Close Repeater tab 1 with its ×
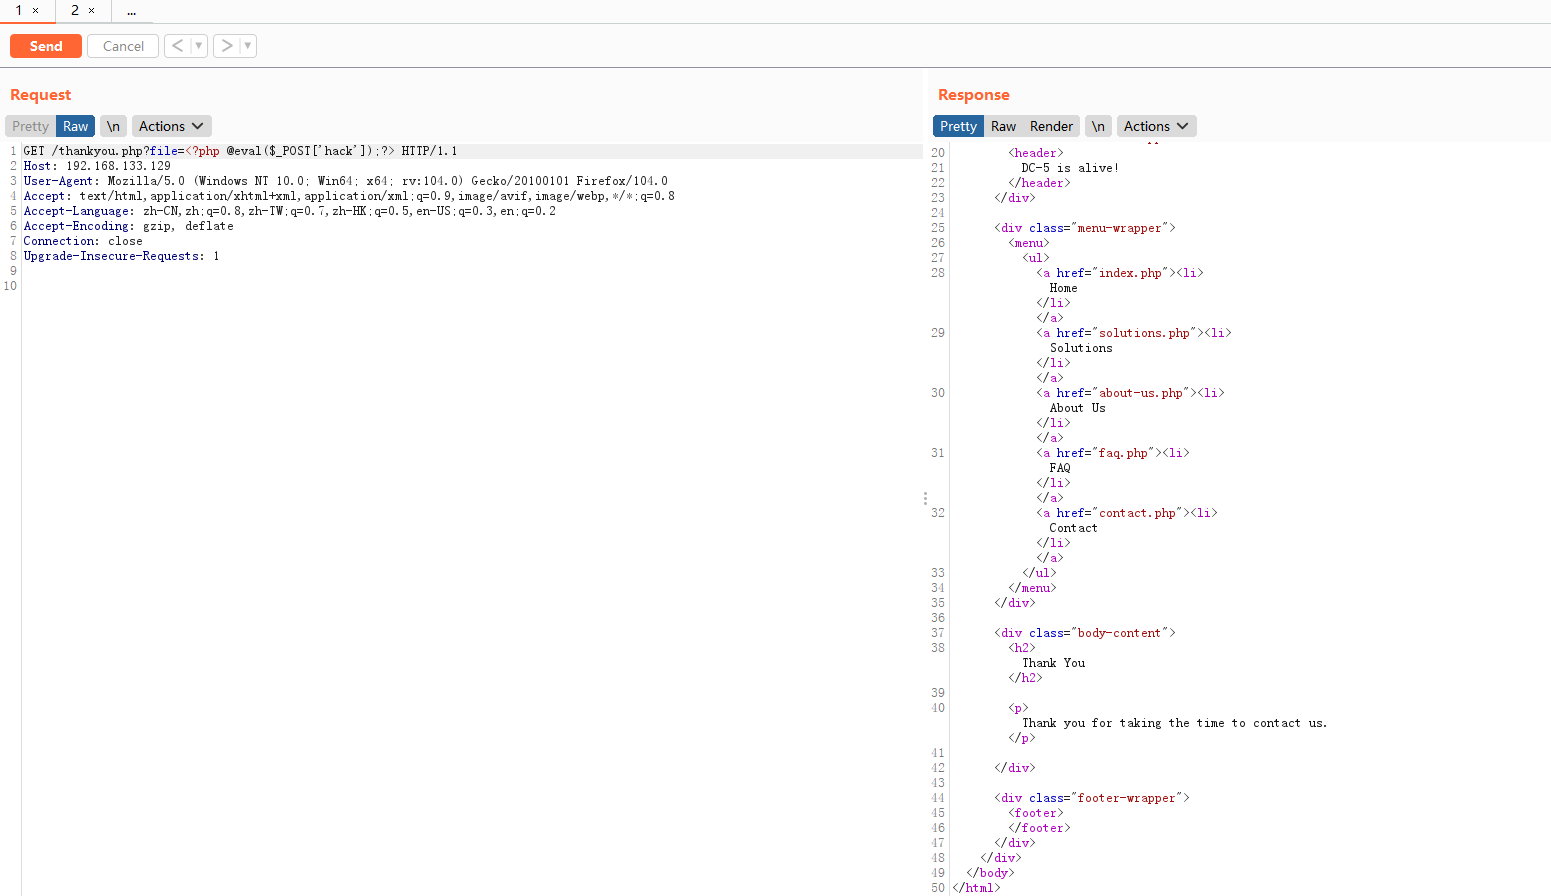The image size is (1551, 896). (36, 11)
